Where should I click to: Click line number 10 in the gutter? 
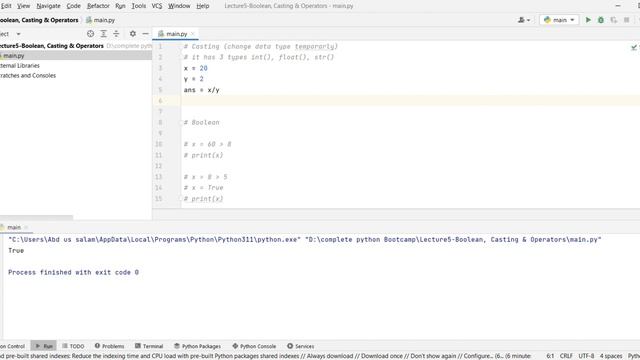point(158,144)
